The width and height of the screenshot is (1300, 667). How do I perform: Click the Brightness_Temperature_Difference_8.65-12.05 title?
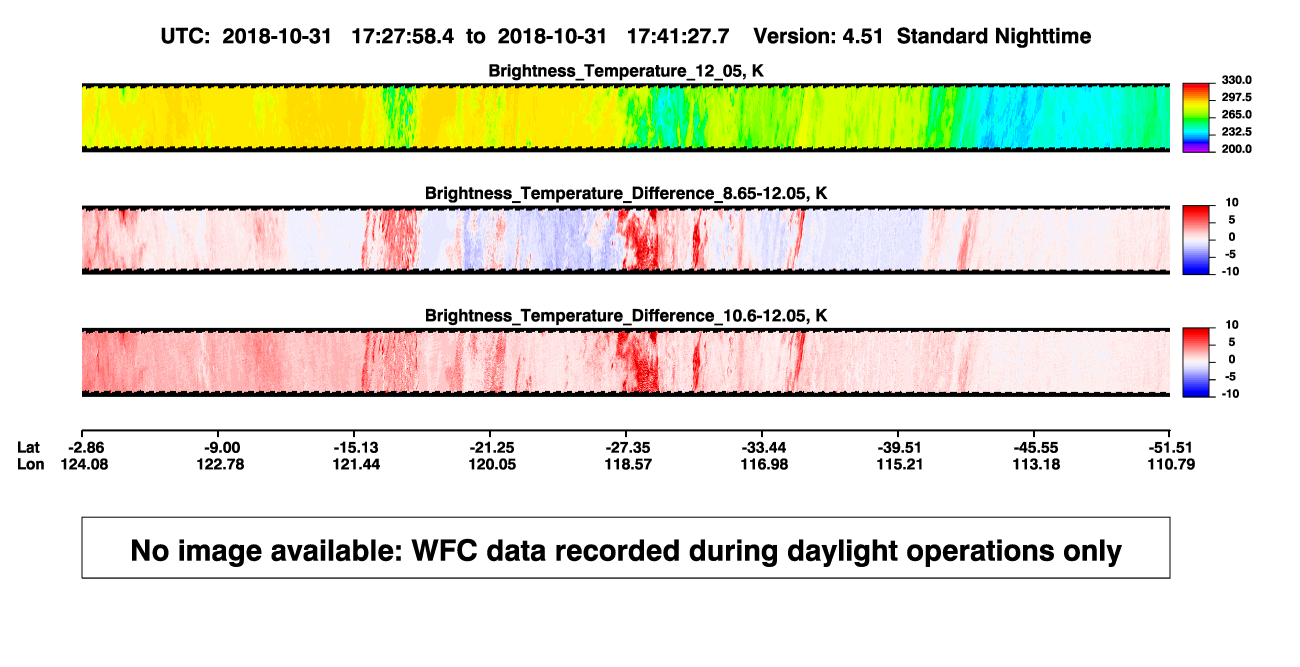tap(626, 193)
